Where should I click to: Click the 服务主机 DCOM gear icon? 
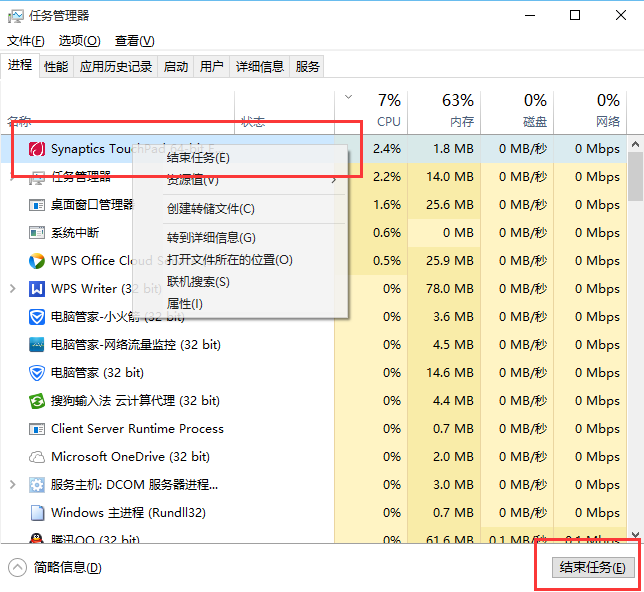[37, 485]
